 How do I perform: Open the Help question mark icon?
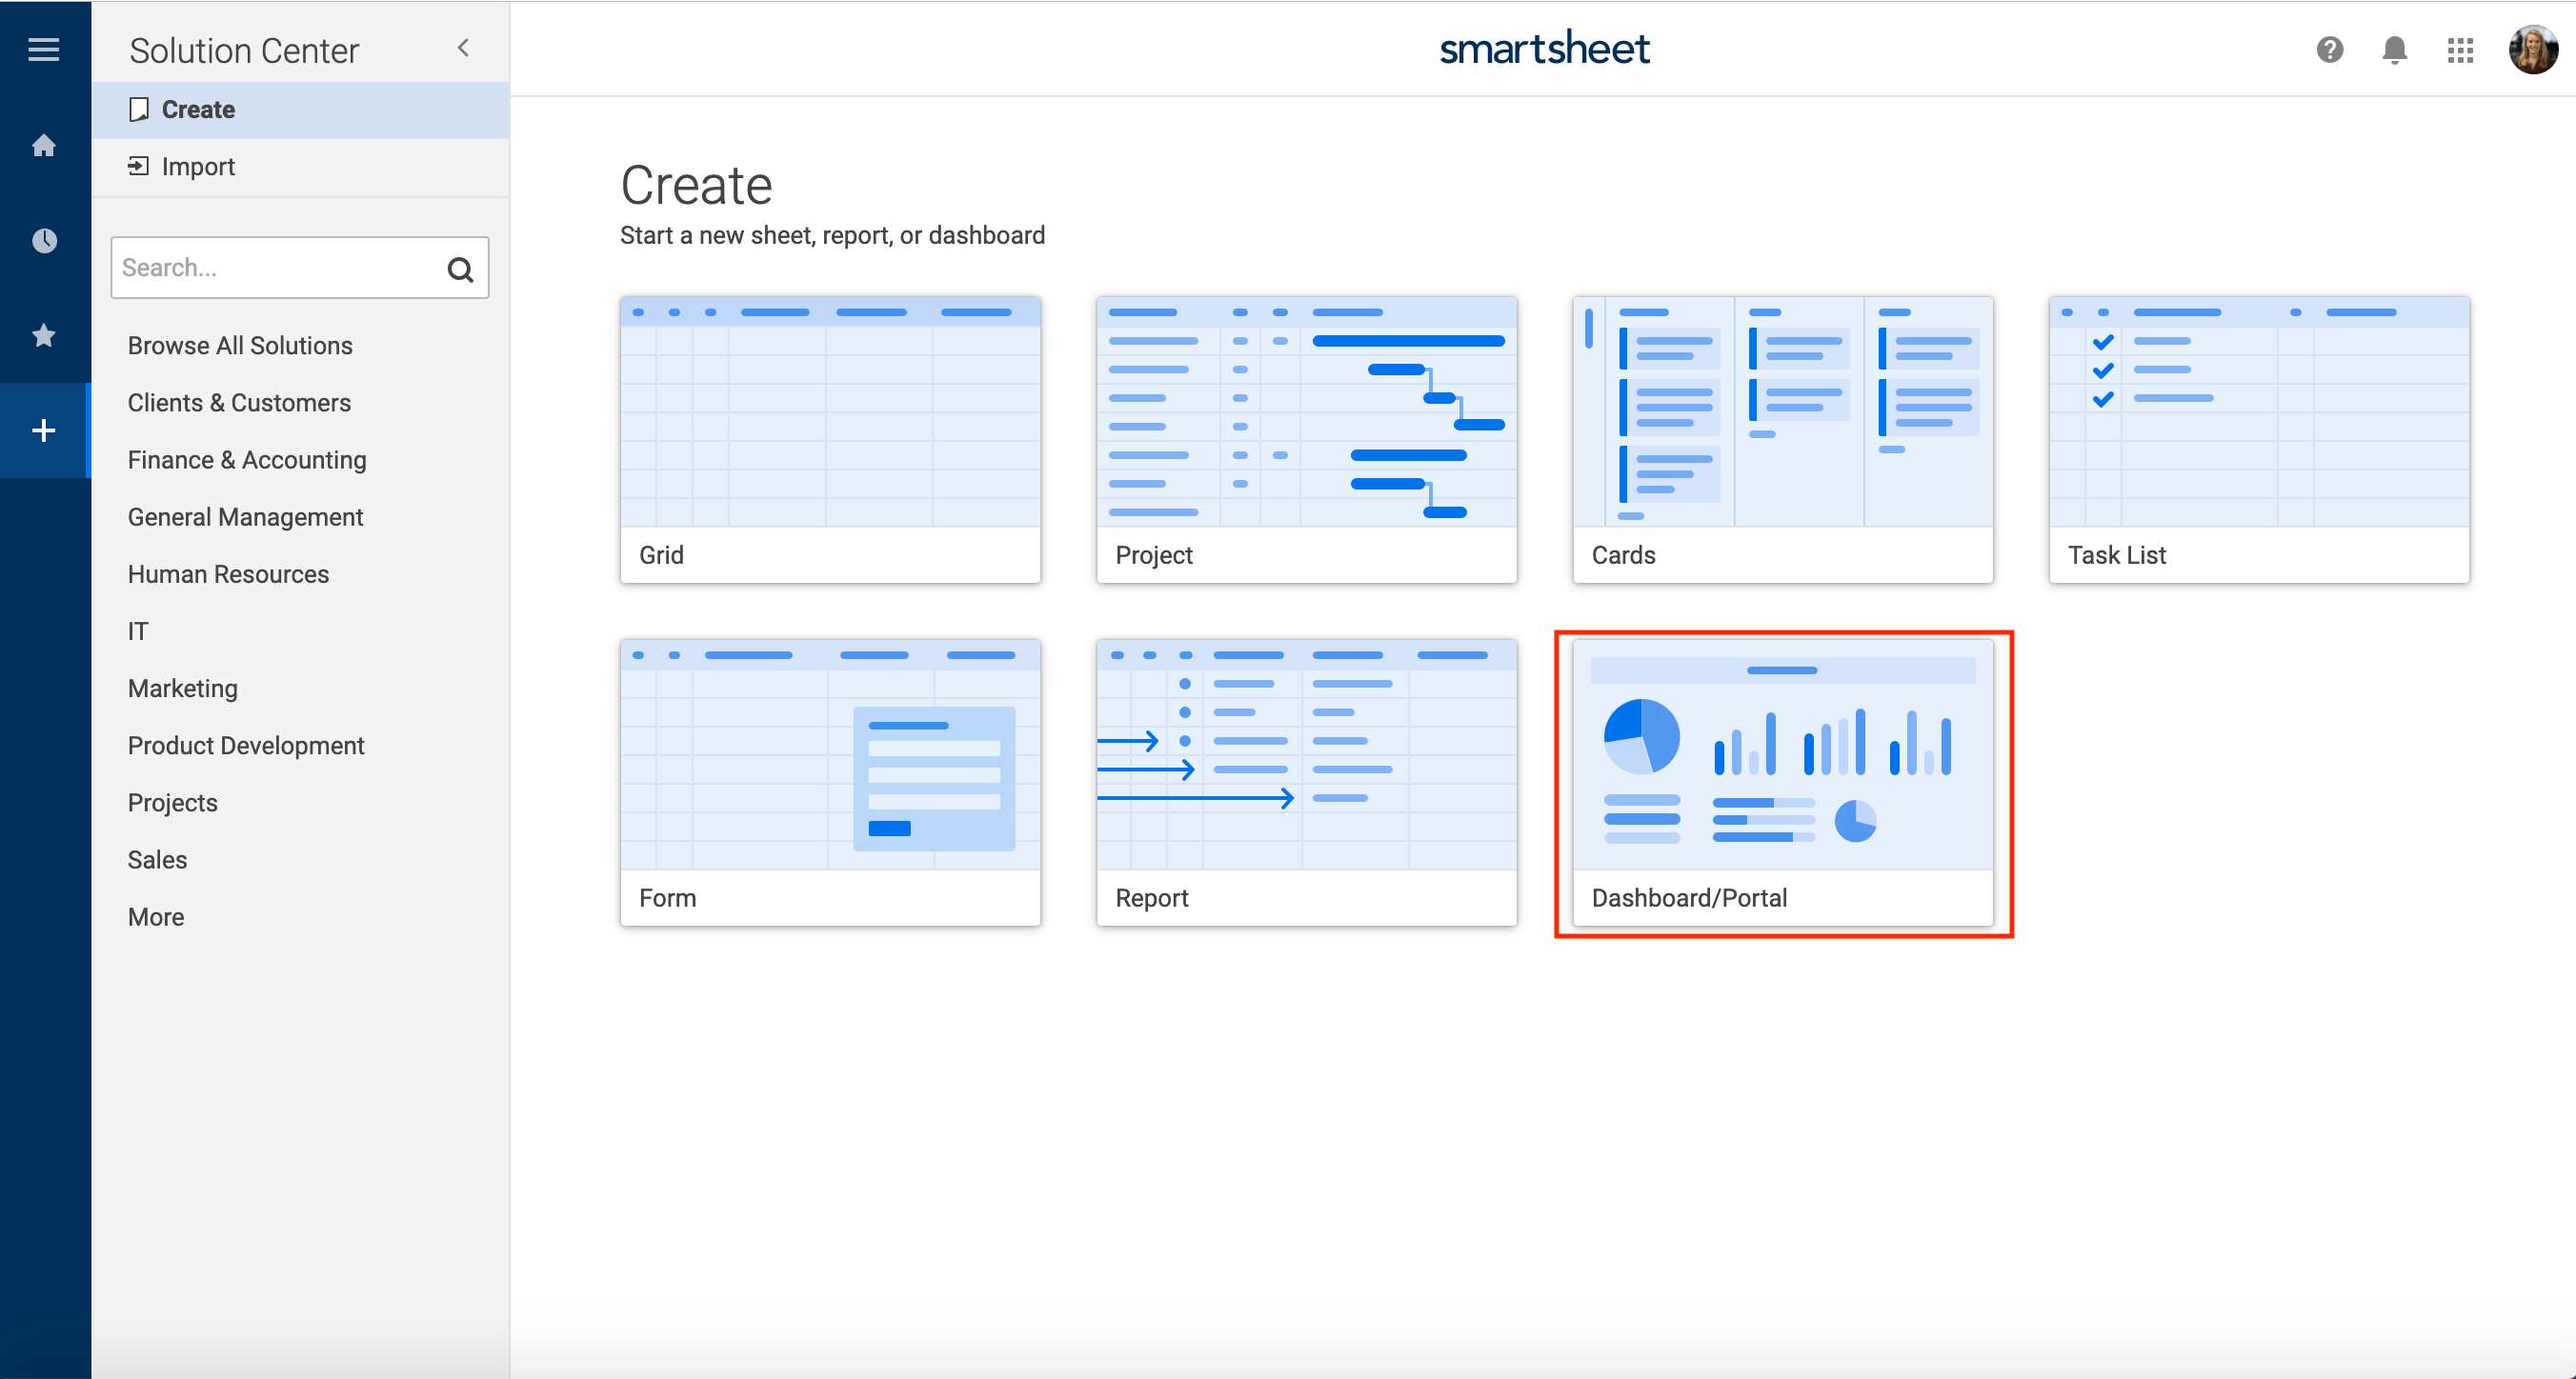[2329, 49]
